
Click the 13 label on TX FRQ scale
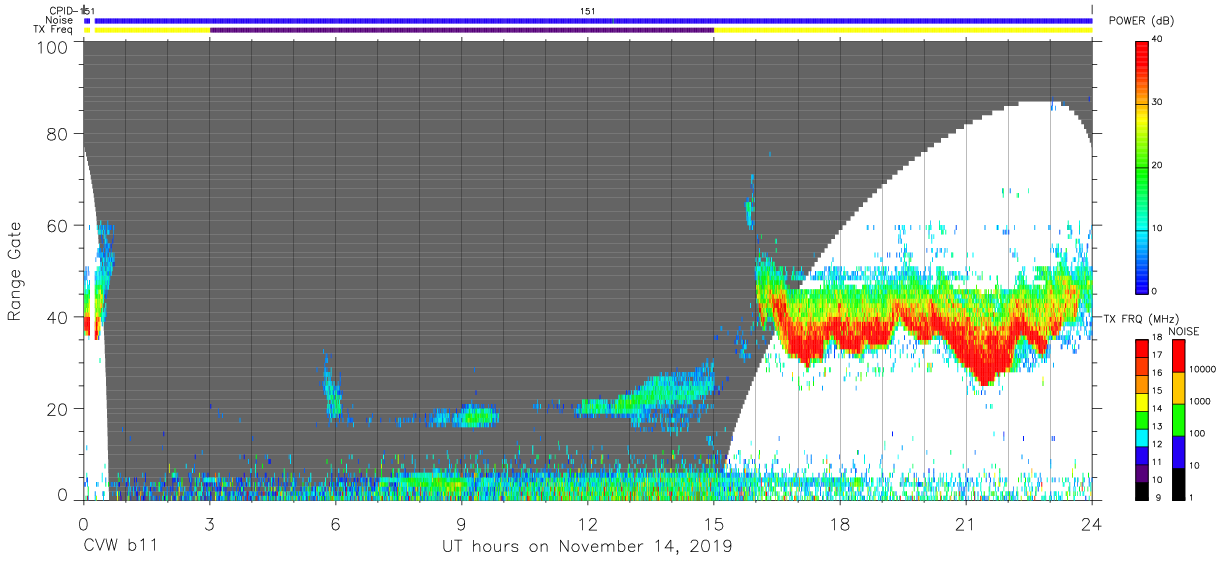pos(1157,427)
